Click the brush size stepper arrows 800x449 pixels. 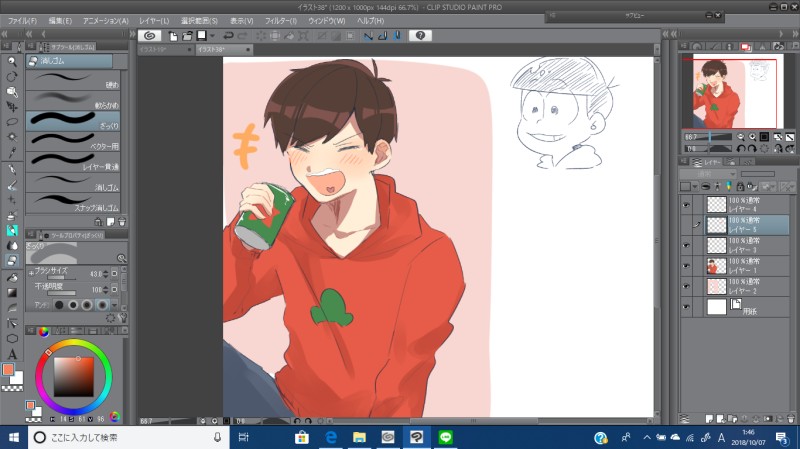pyautogui.click(x=106, y=274)
